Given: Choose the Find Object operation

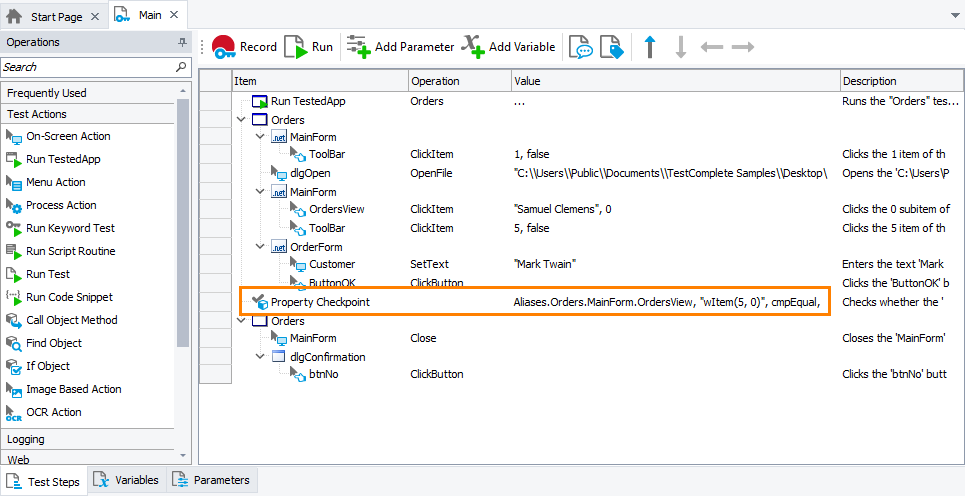Looking at the screenshot, I should tap(53, 343).
